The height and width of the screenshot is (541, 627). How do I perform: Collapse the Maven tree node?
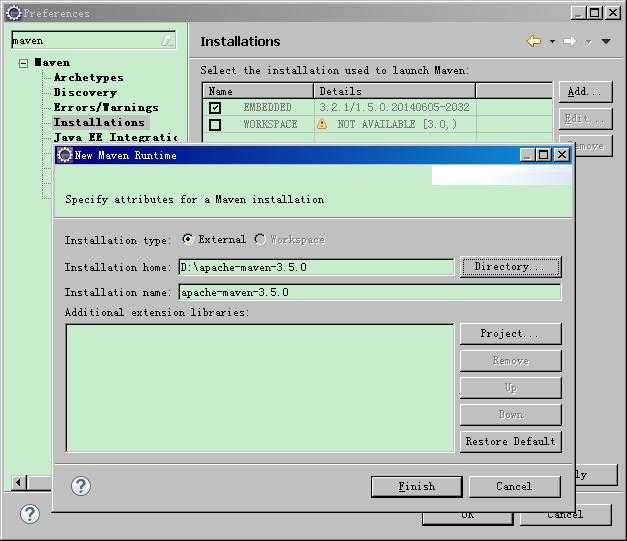click(x=24, y=63)
